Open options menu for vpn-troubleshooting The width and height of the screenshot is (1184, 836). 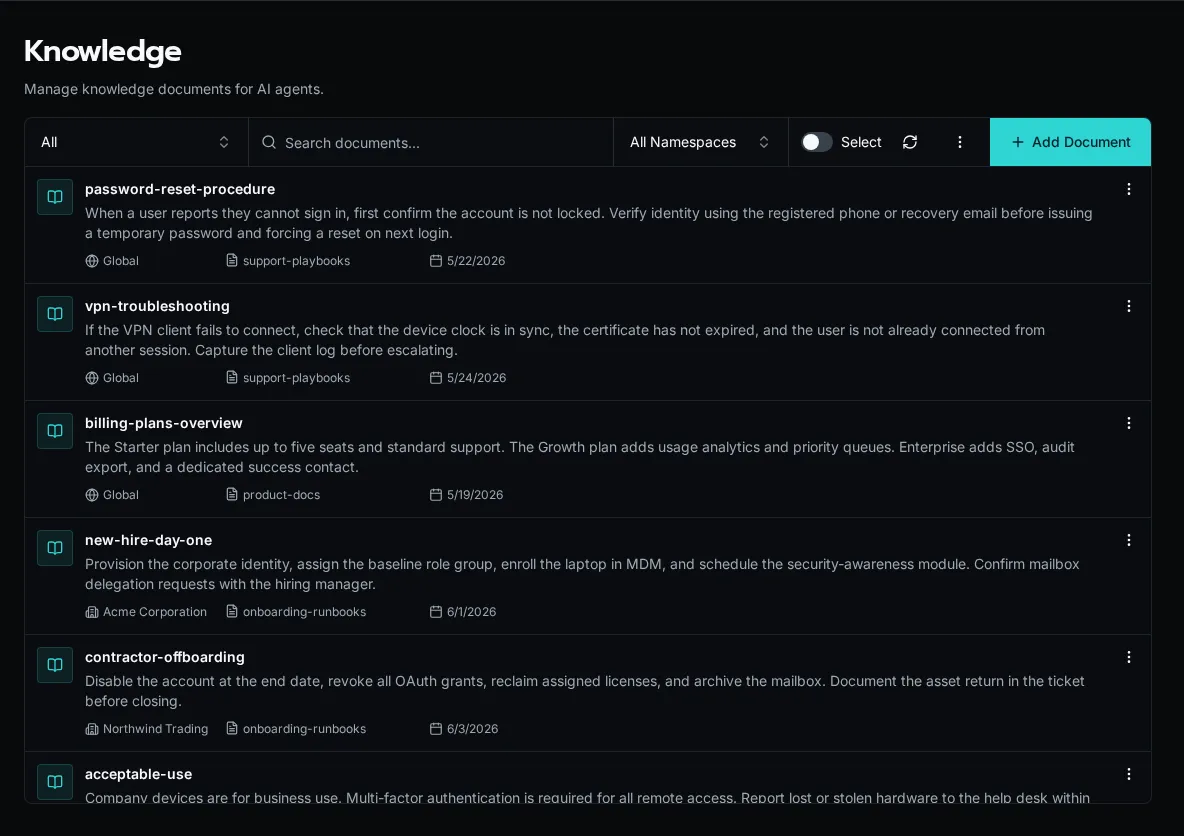coord(1129,307)
